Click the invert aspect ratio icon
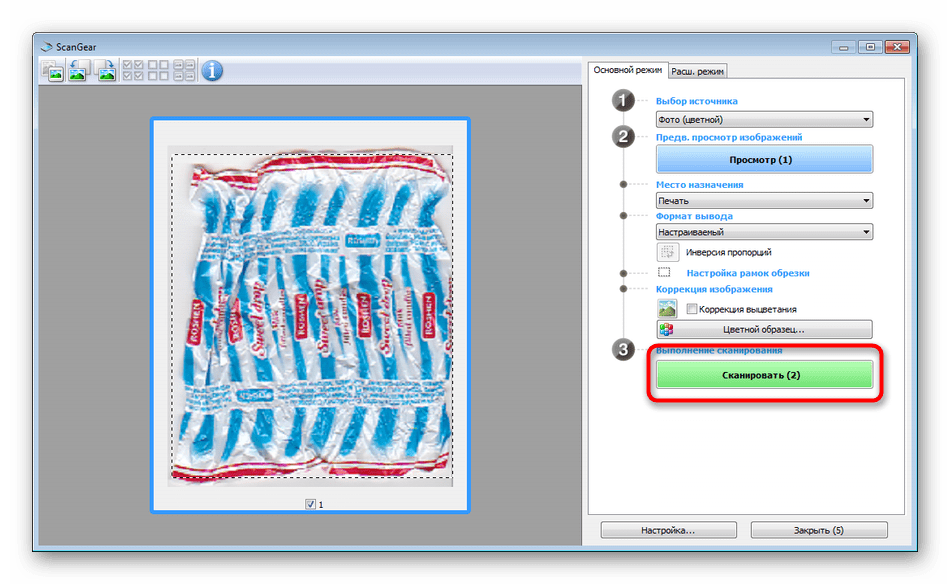This screenshot has width=950, height=584. click(667, 252)
